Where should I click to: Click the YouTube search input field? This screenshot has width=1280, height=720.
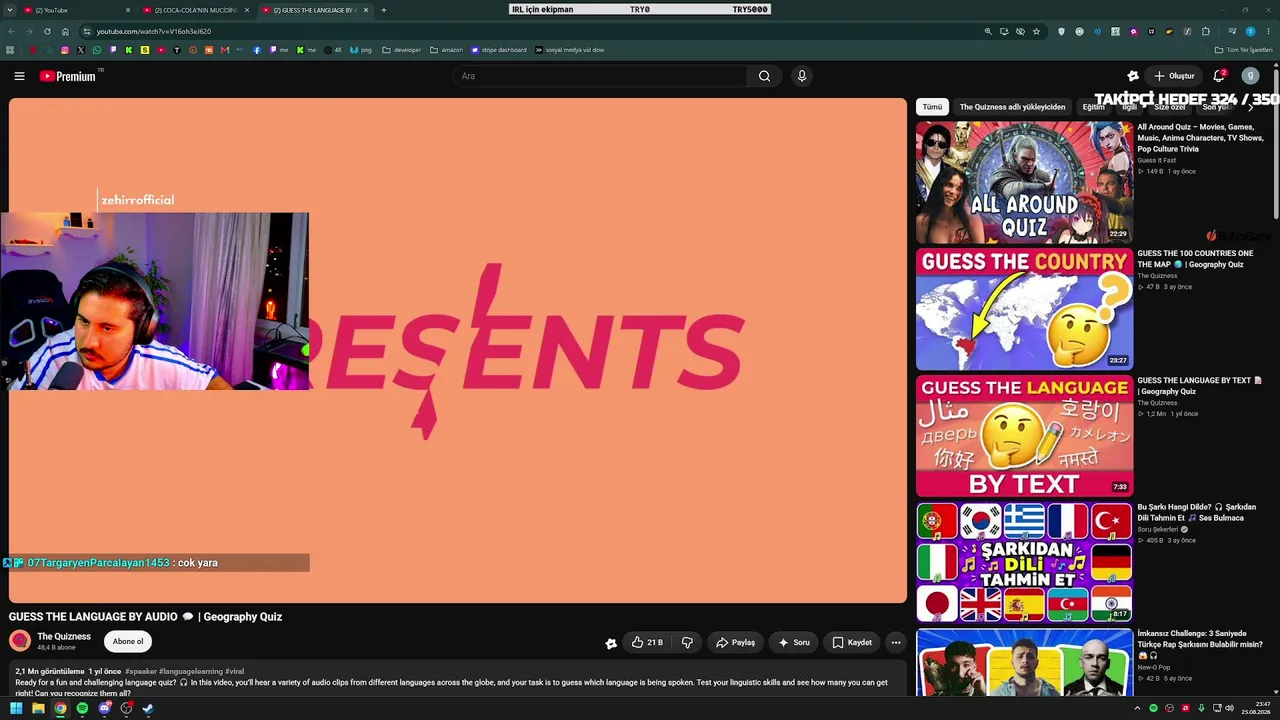[600, 76]
